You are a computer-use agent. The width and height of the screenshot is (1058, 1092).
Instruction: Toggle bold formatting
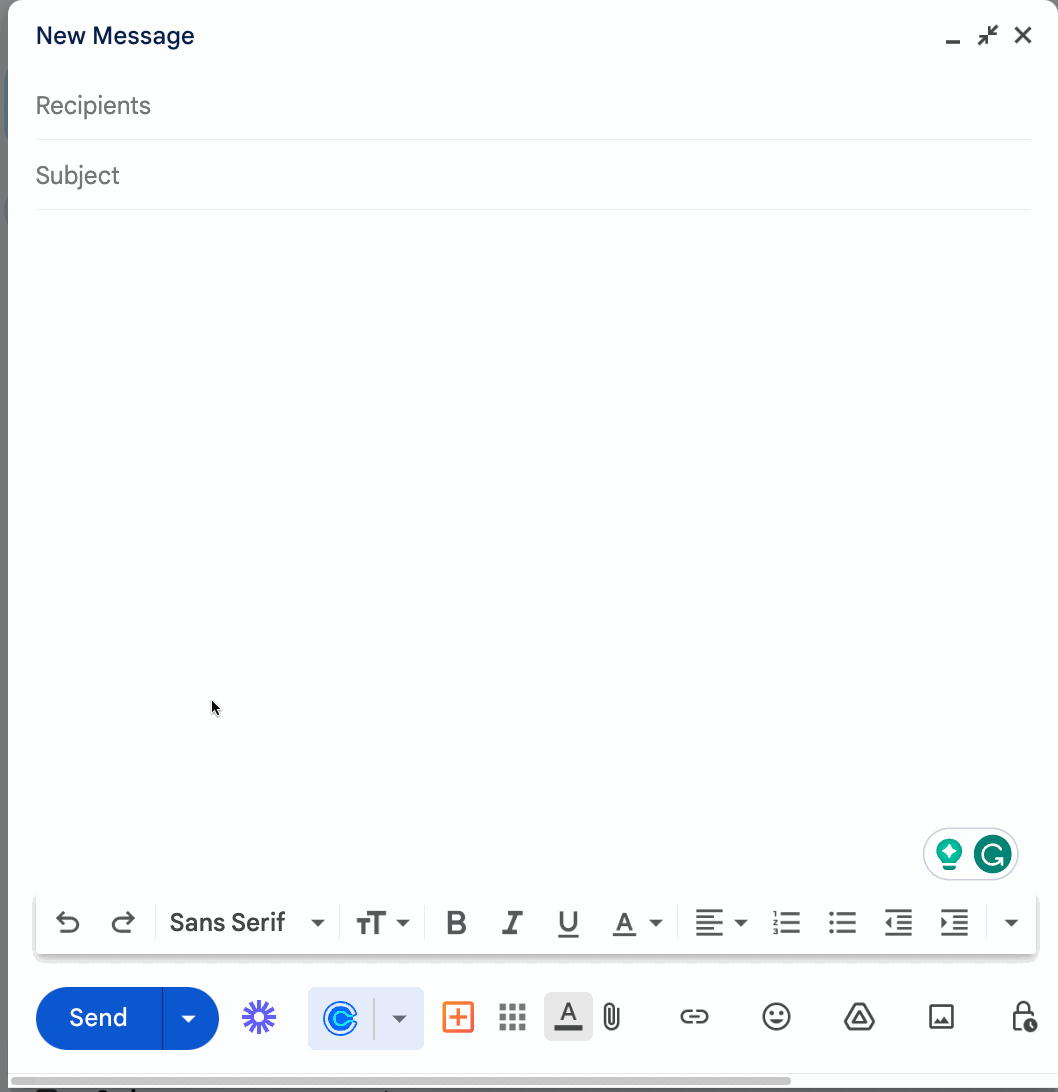coord(456,922)
